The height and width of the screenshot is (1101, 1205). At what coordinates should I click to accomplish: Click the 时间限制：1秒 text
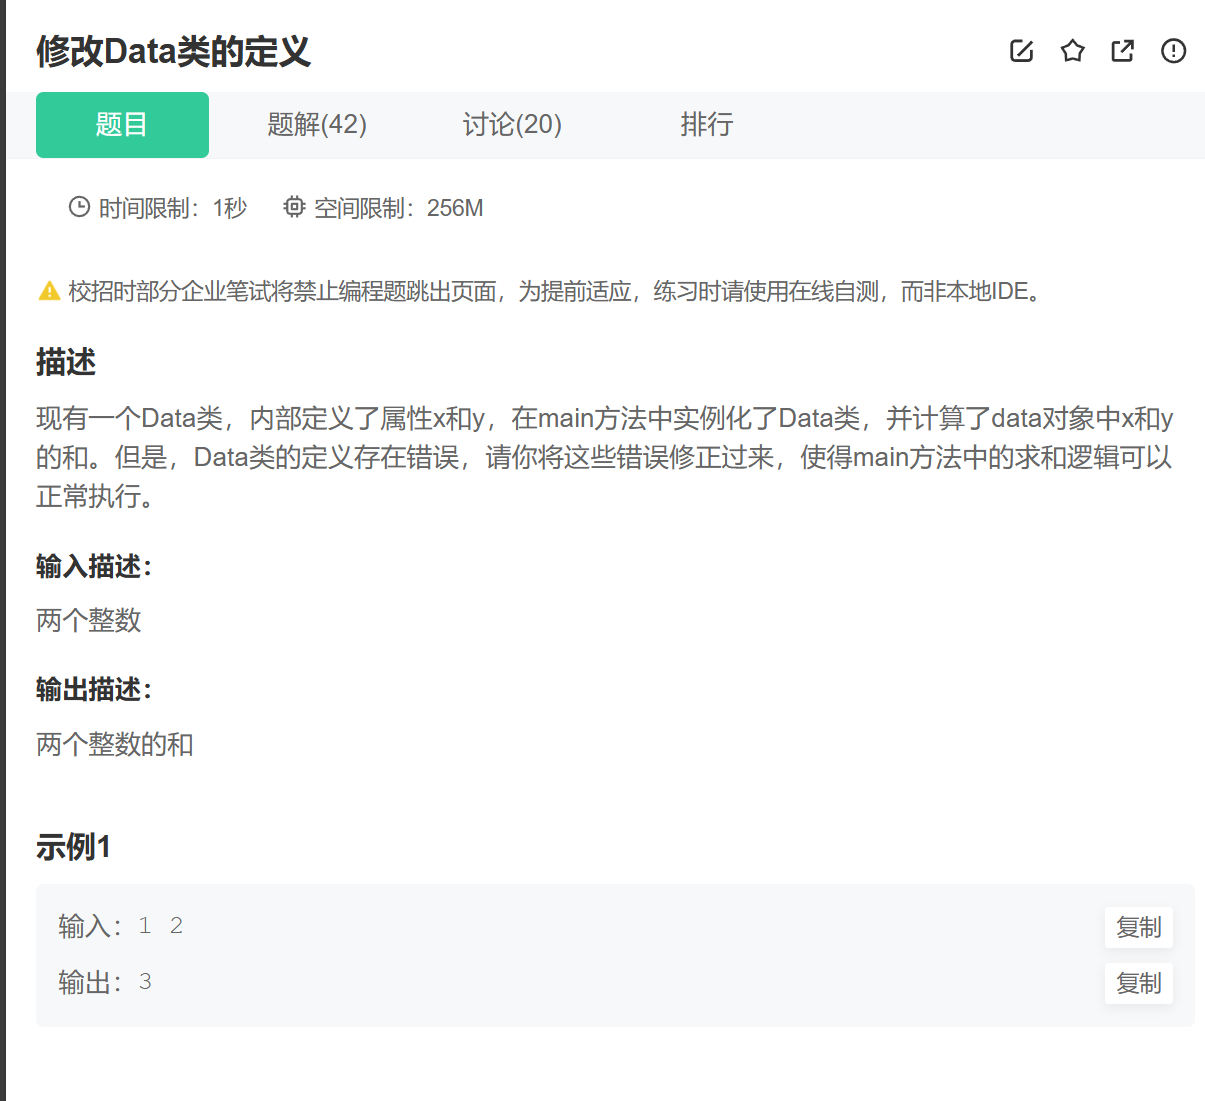(172, 208)
